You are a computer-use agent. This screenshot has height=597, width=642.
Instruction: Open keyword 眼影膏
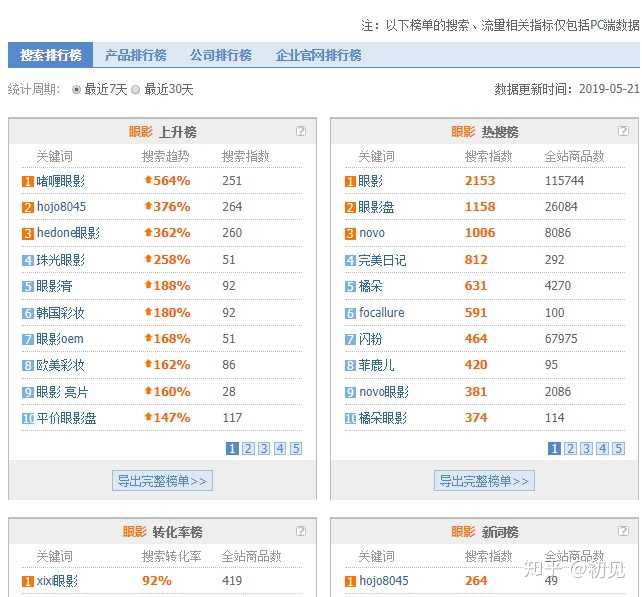(x=54, y=286)
